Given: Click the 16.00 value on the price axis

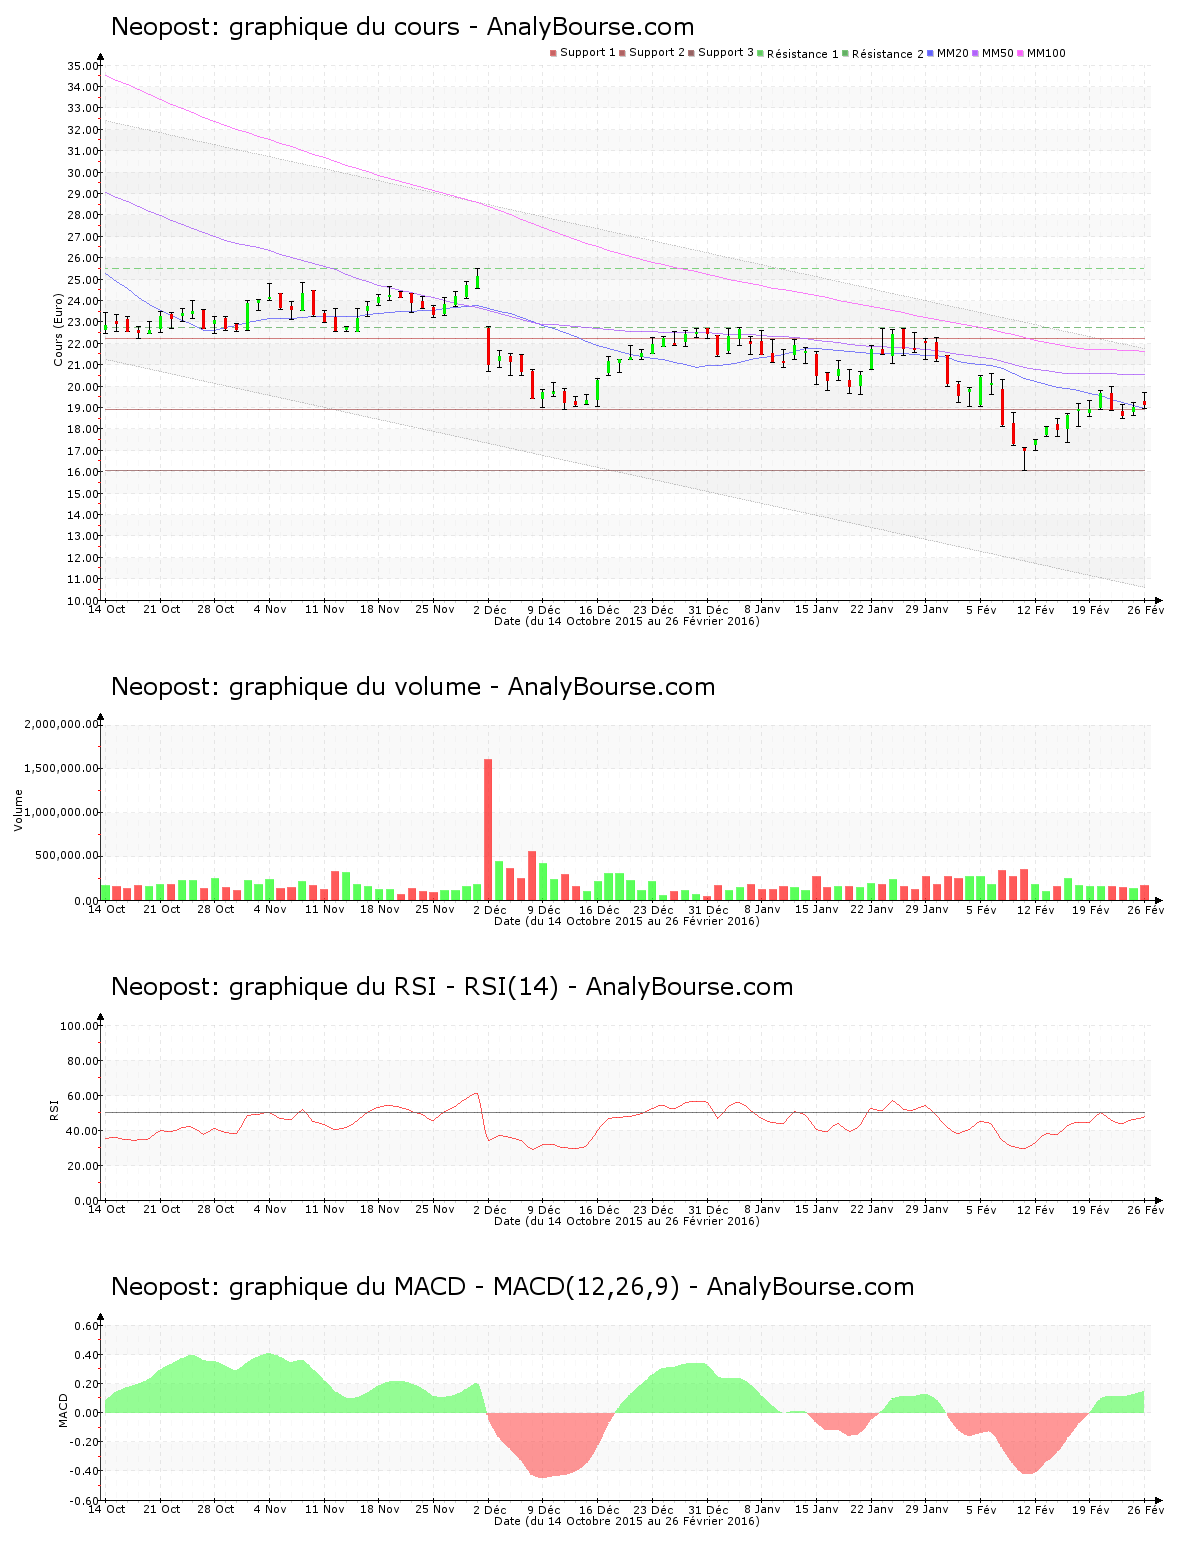Looking at the screenshot, I should [83, 472].
